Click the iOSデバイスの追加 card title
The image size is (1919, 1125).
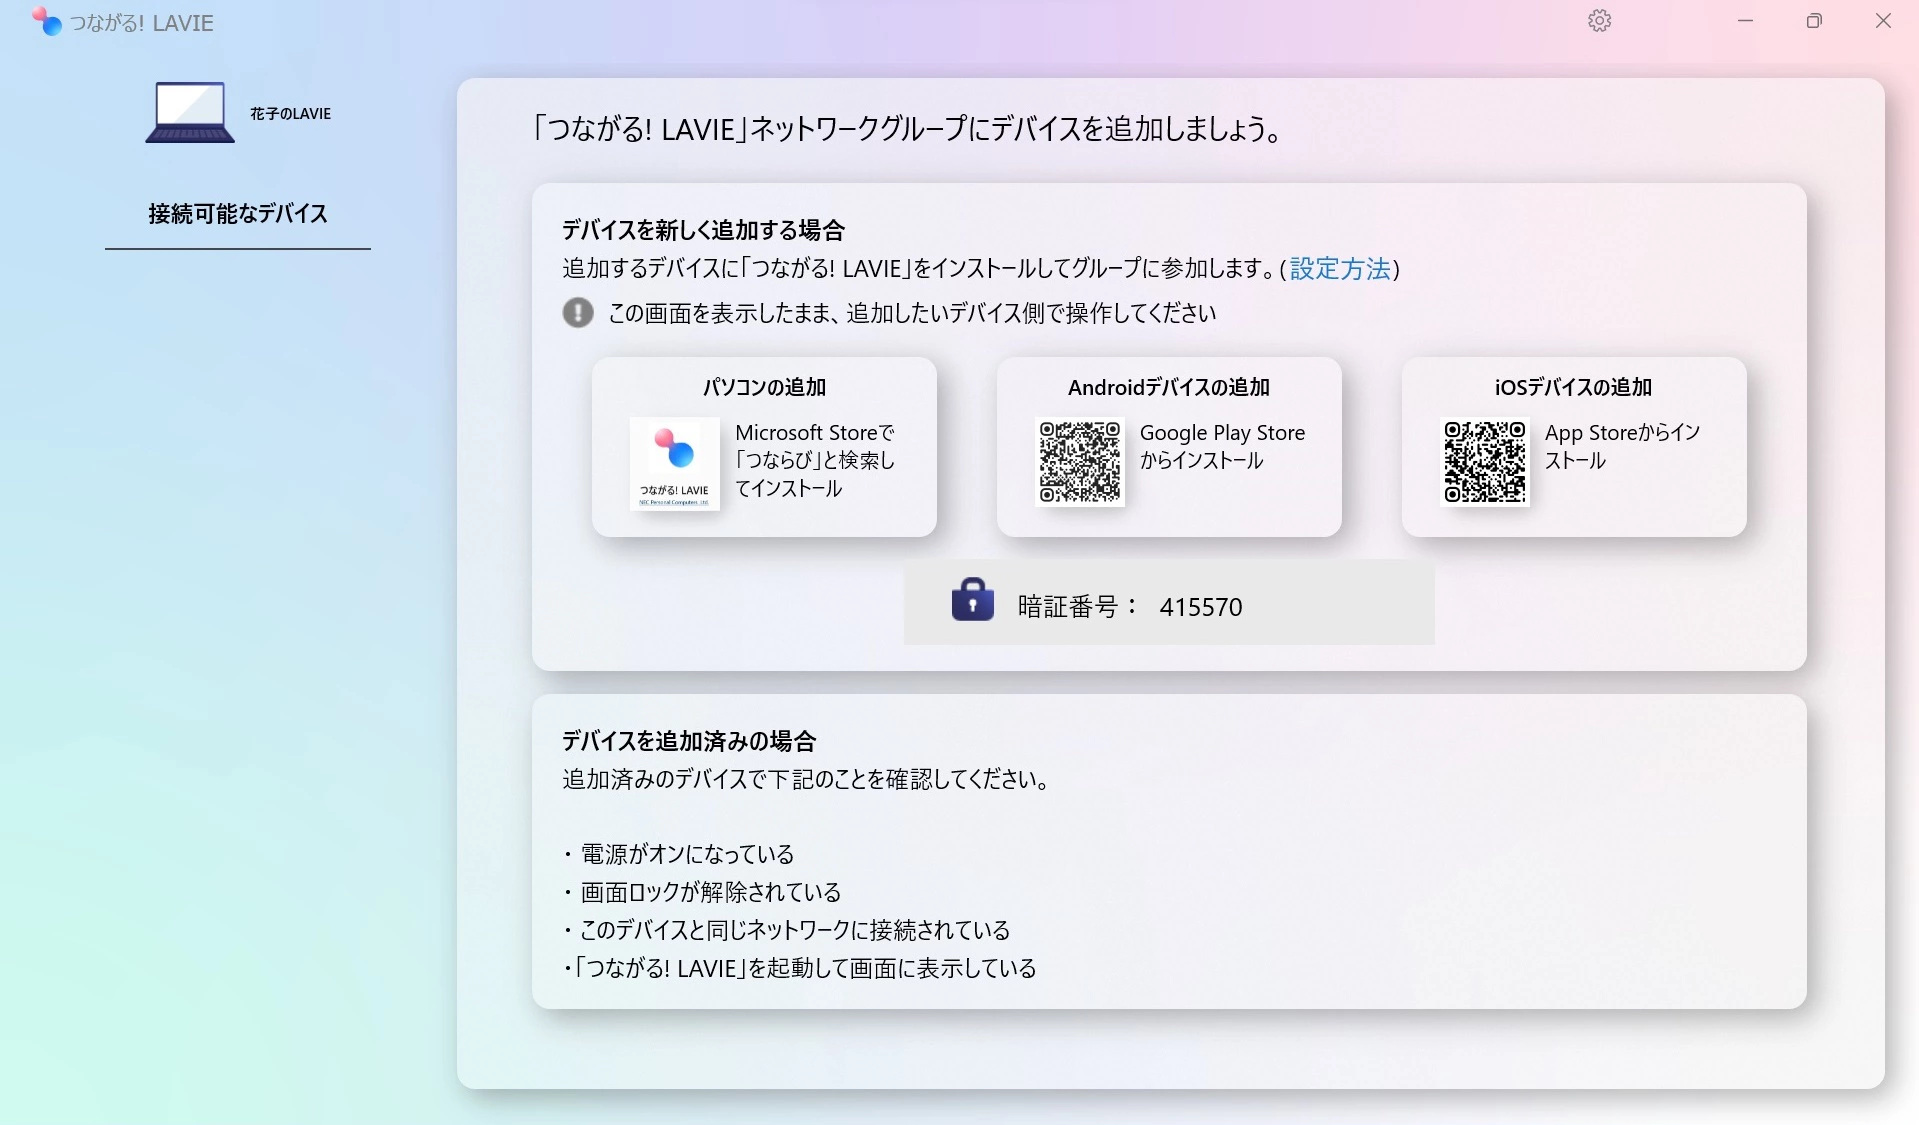[x=1573, y=387]
